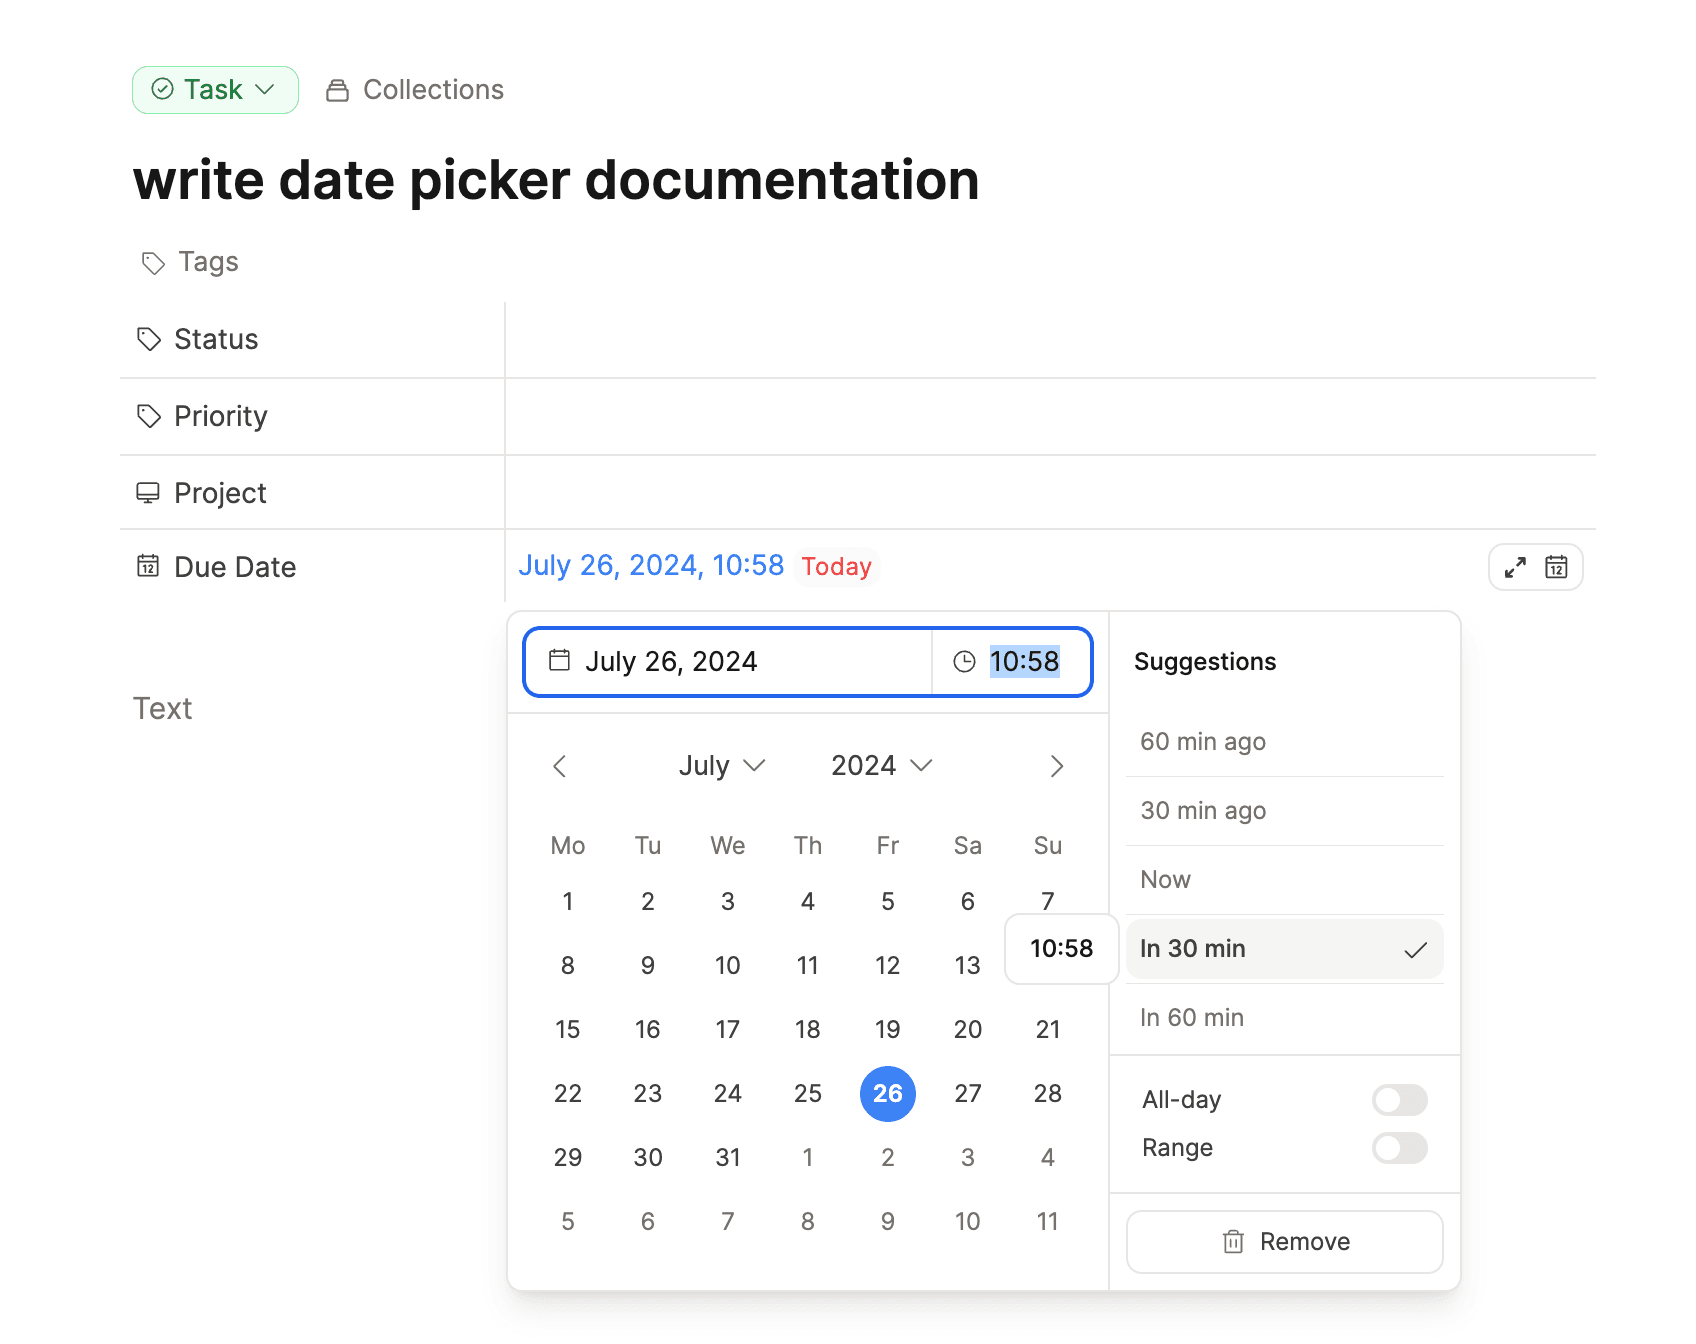
Task: Enable the Range toggle
Action: coord(1399,1148)
